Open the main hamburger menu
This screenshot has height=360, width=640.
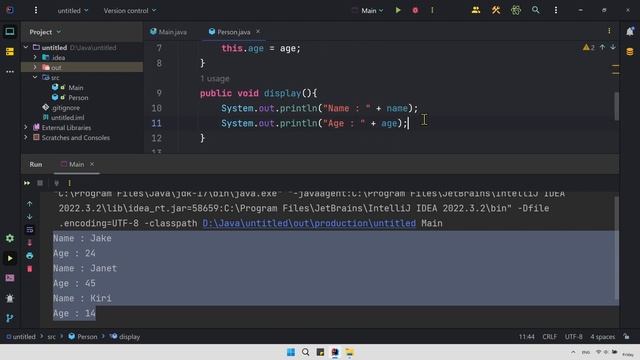(36, 10)
